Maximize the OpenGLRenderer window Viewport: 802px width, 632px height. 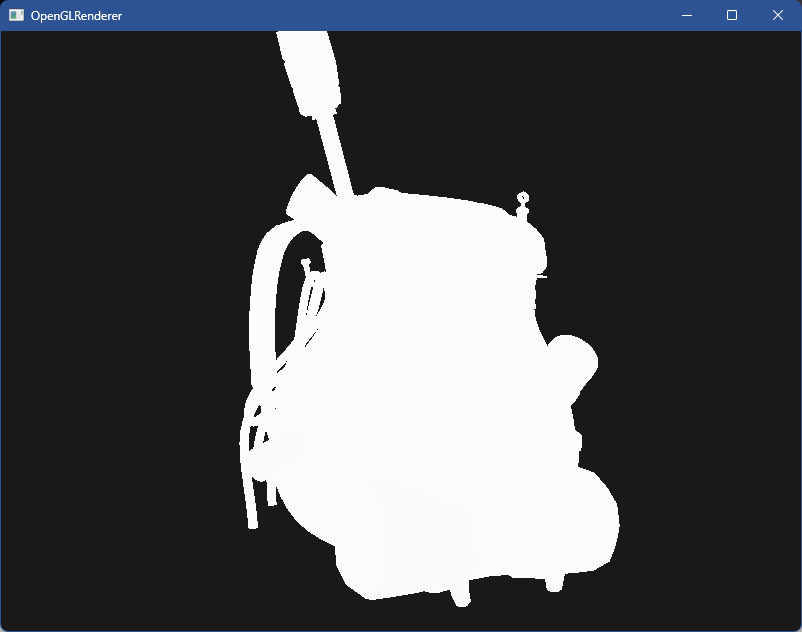732,15
